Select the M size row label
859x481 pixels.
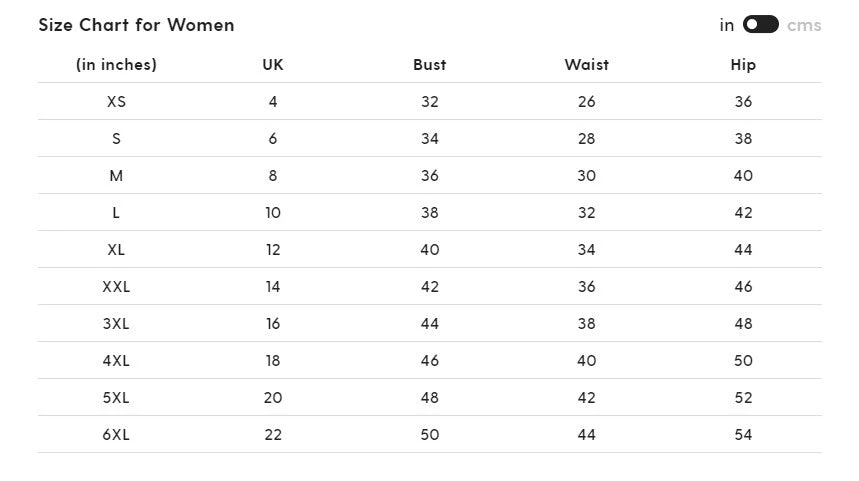[116, 176]
